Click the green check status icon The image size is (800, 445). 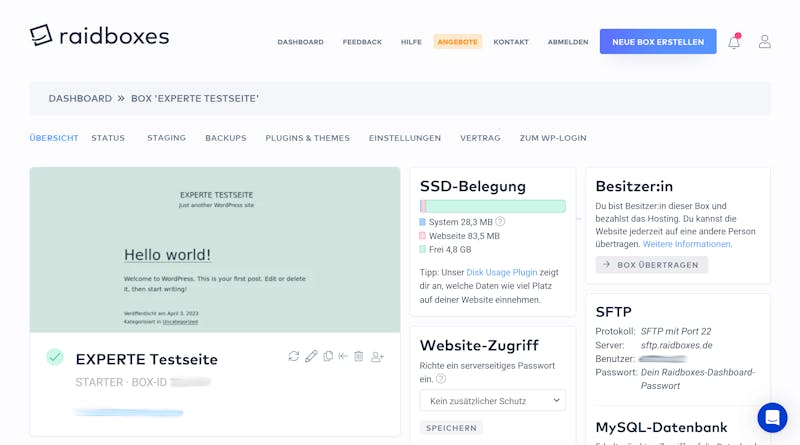pos(55,357)
